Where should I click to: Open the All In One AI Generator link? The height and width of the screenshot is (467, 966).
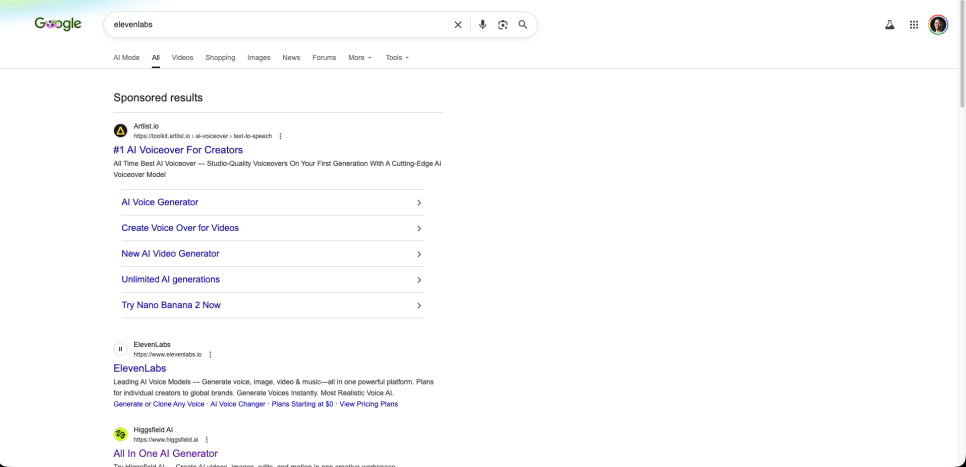[166, 453]
